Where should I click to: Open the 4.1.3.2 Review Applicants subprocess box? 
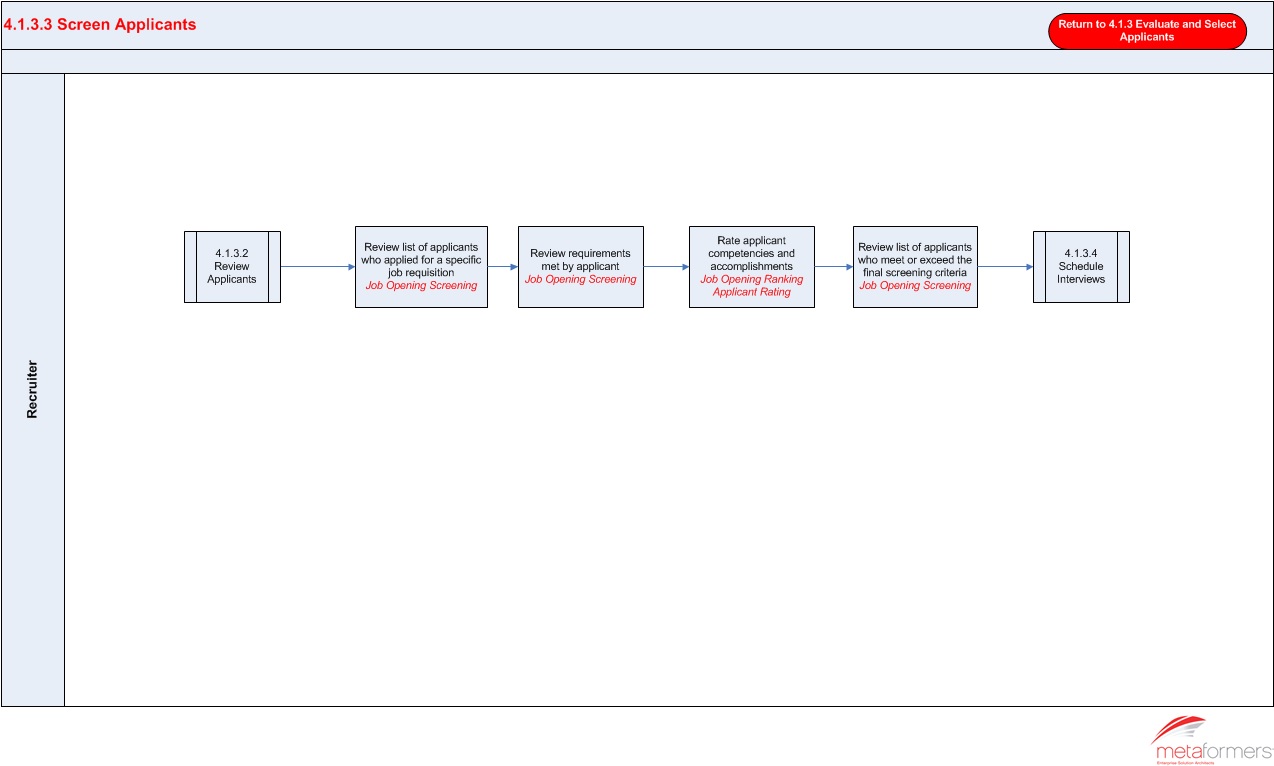[x=232, y=267]
